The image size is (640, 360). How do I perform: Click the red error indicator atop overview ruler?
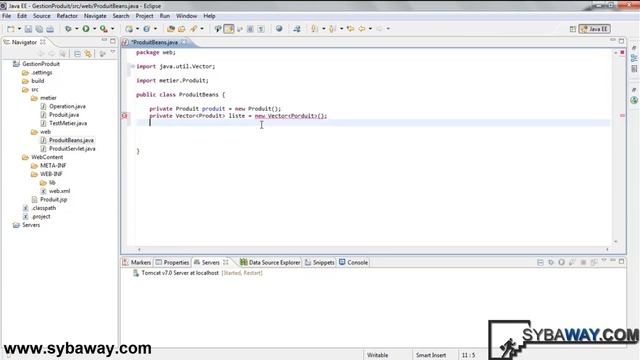click(622, 53)
